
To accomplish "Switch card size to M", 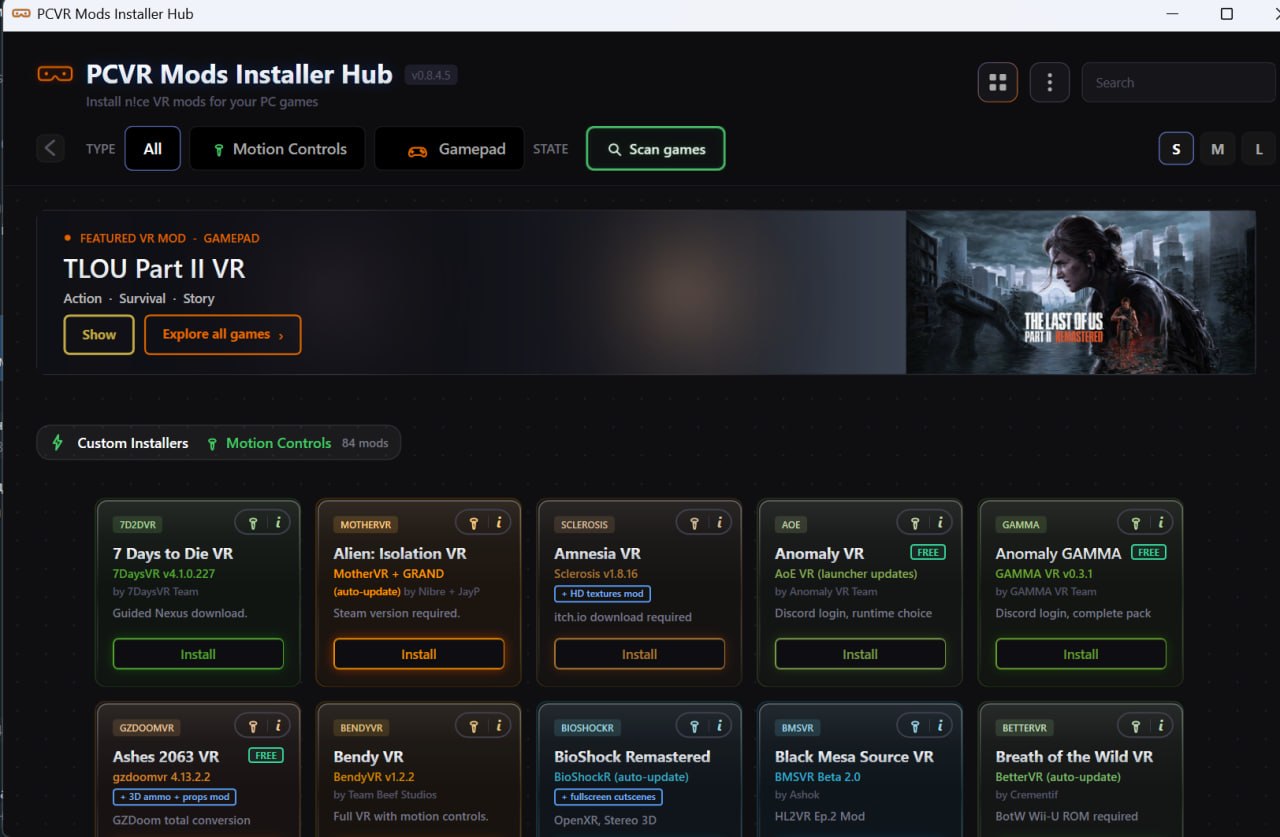I will 1217,149.
